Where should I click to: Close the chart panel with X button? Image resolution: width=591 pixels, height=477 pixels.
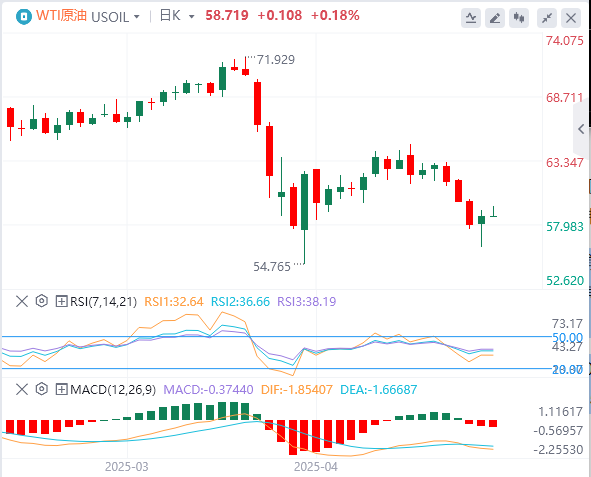click(x=571, y=18)
